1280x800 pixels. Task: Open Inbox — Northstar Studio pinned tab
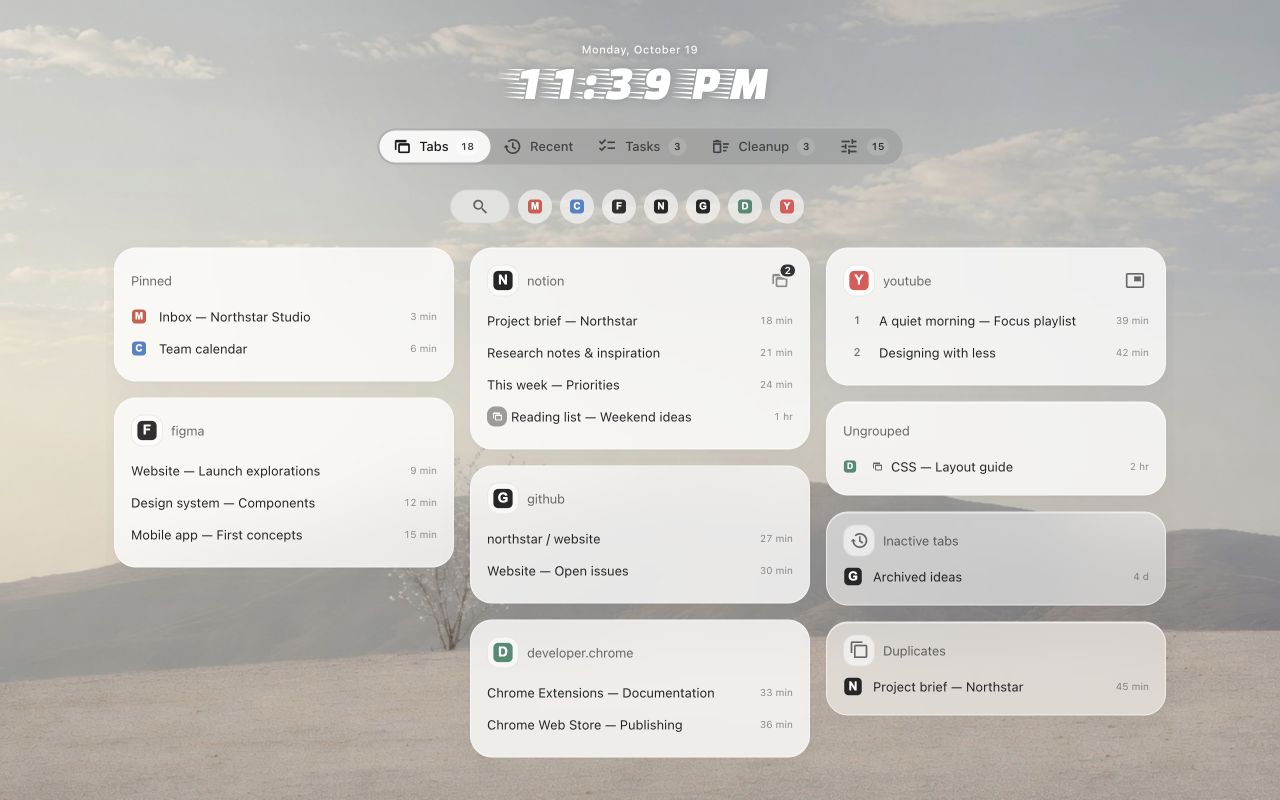click(284, 317)
